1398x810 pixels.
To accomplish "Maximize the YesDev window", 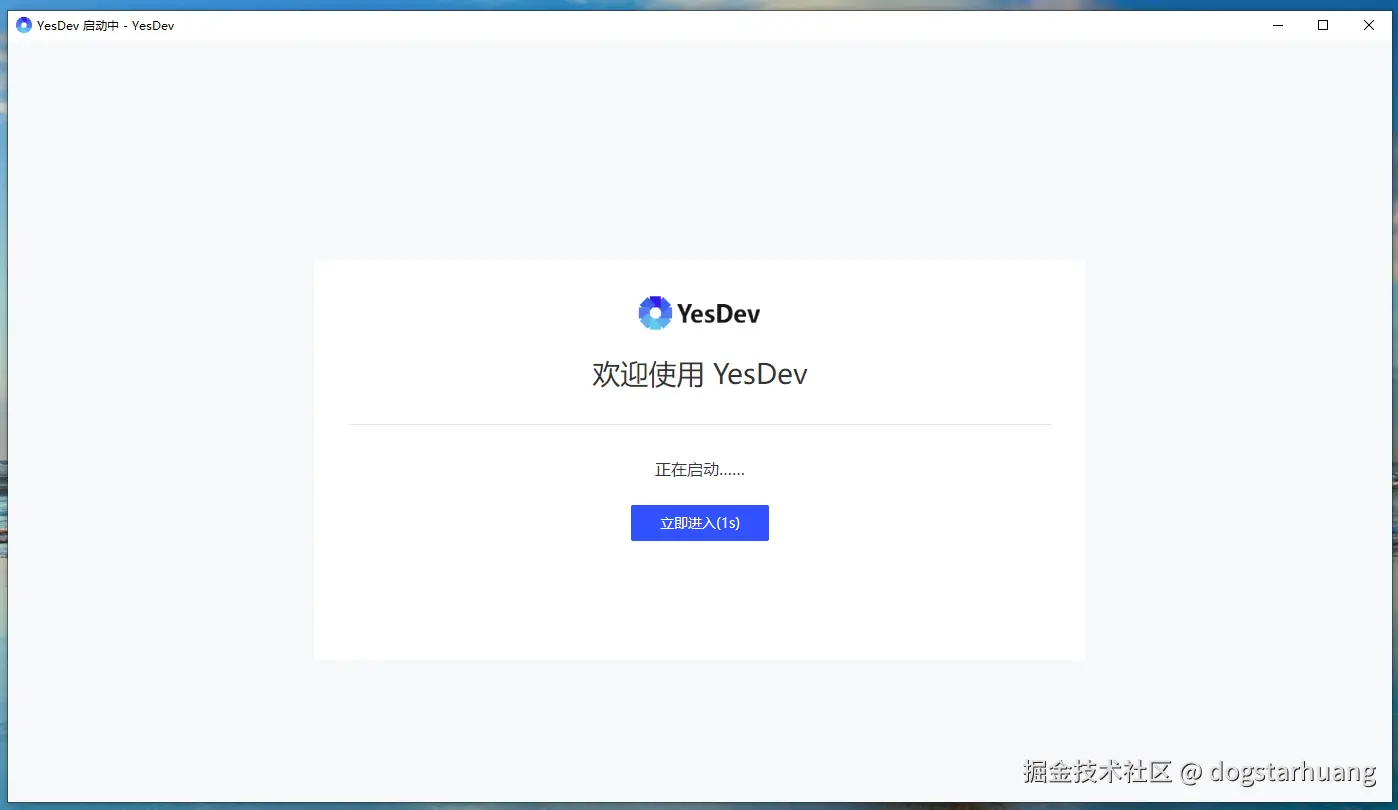I will (x=1323, y=25).
